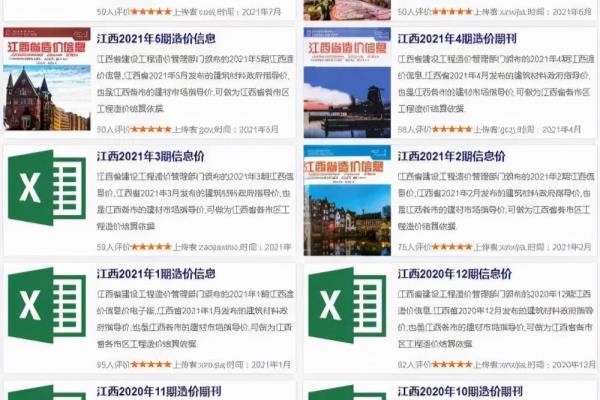The height and width of the screenshot is (400, 600).
Task: Click the Excel icon for 江西2021年1期造价信息
Action: click(x=47, y=305)
